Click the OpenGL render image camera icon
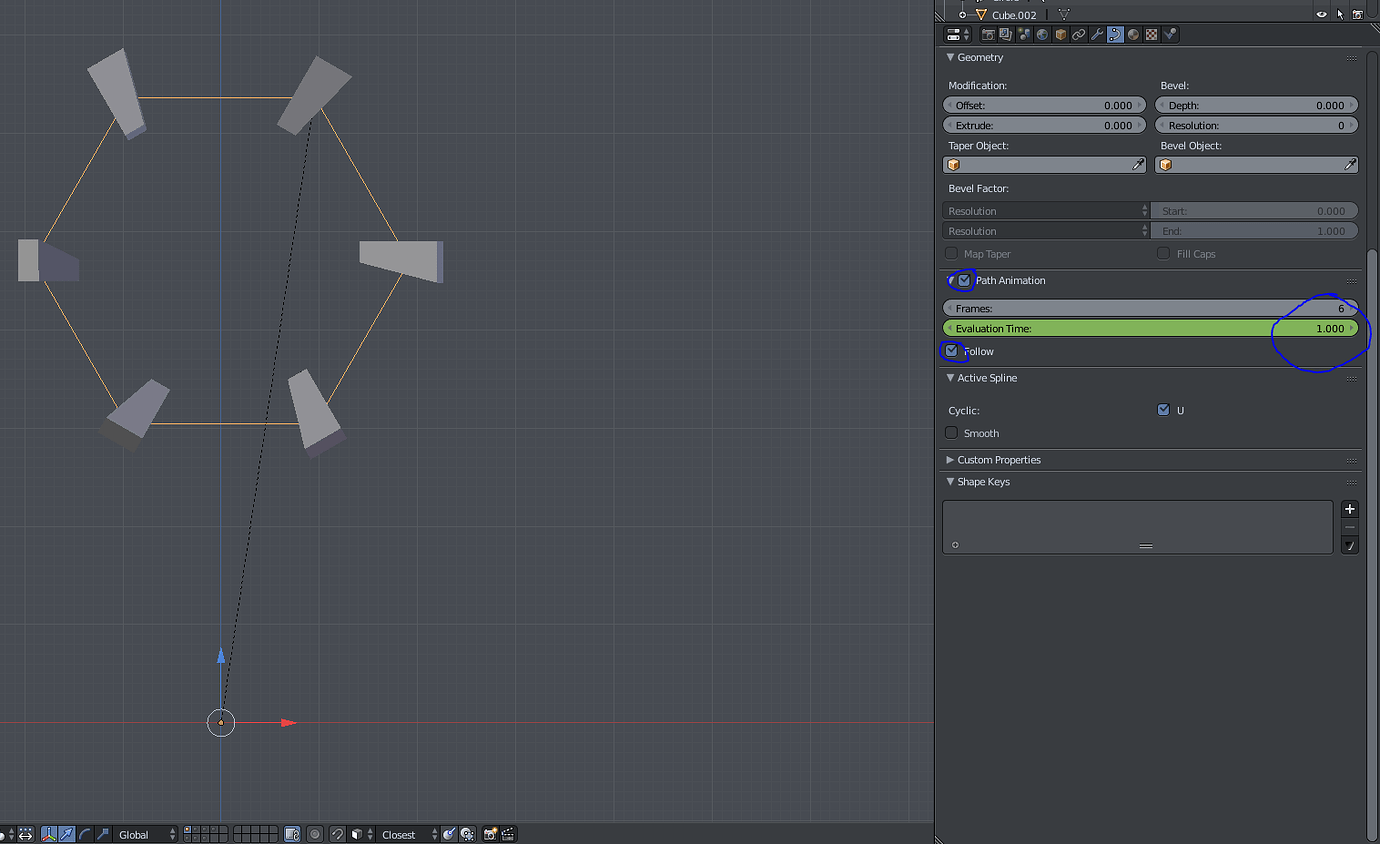The width and height of the screenshot is (1380, 844). [490, 834]
